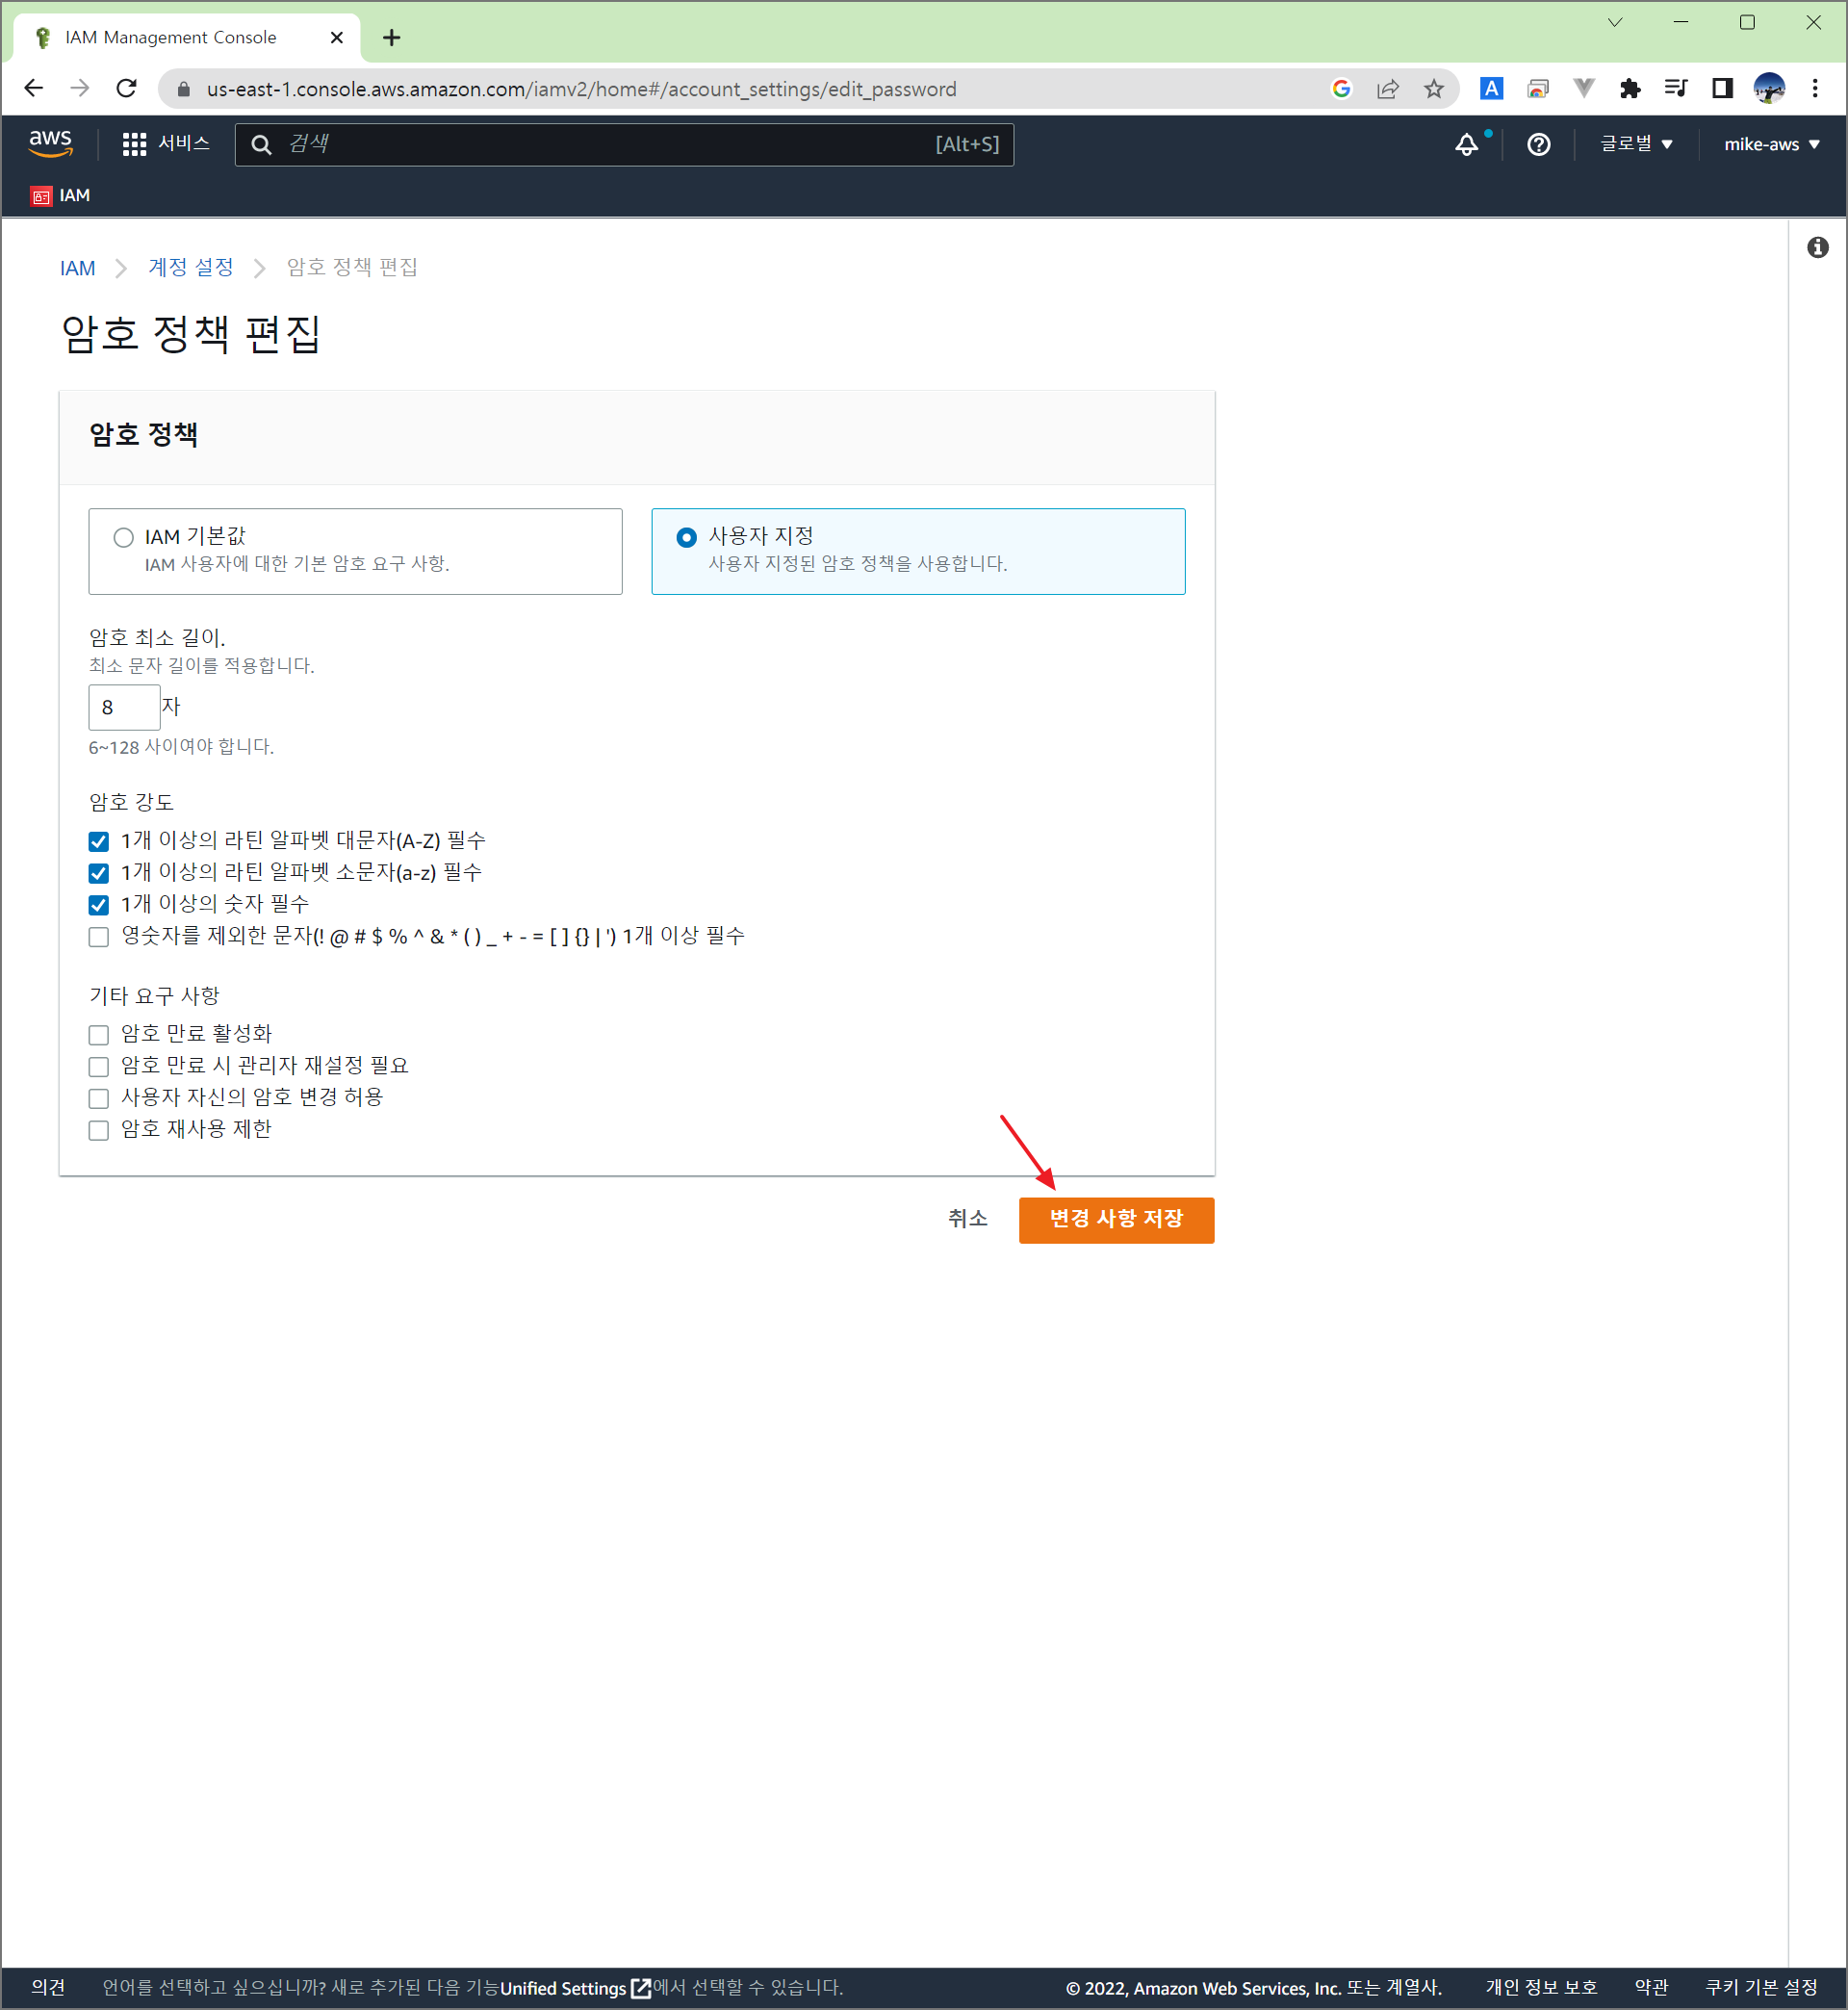Select the IAM 기본값 radio option
Screen dimensions: 1848x2010
[x=123, y=538]
